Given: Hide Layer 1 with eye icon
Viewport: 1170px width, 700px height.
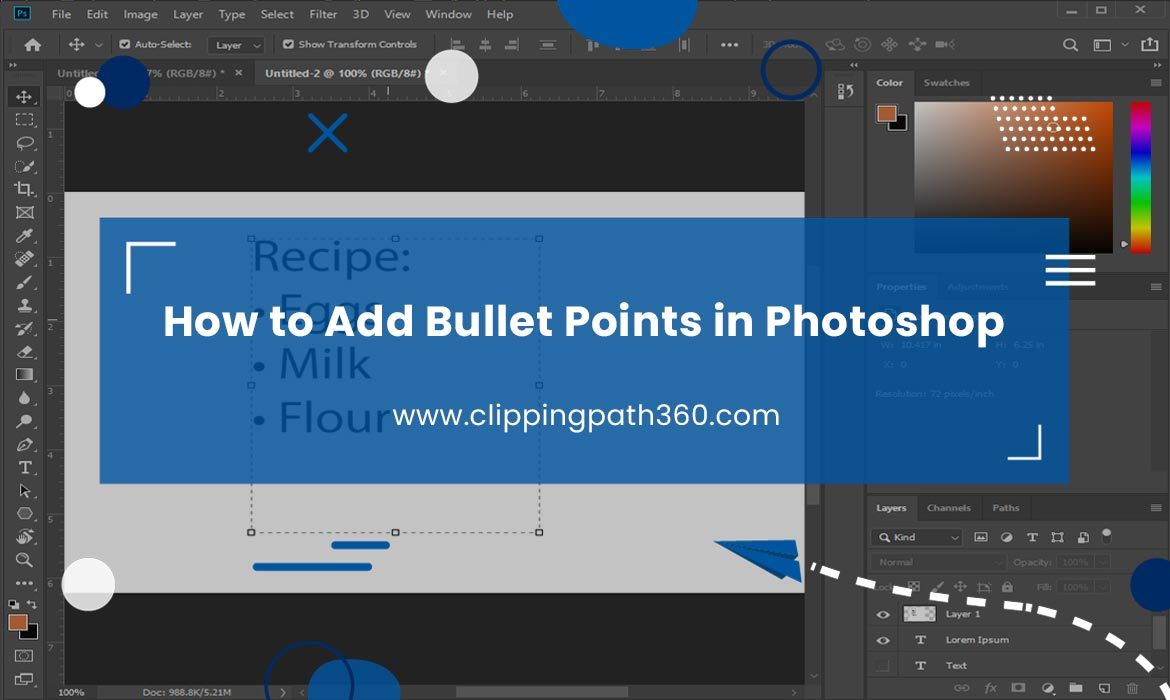Looking at the screenshot, I should (883, 615).
